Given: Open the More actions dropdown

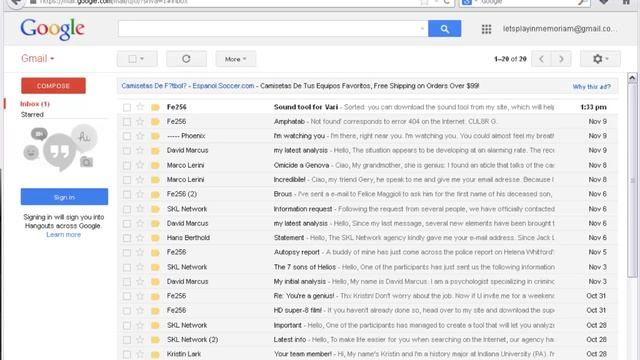Looking at the screenshot, I should (236, 59).
